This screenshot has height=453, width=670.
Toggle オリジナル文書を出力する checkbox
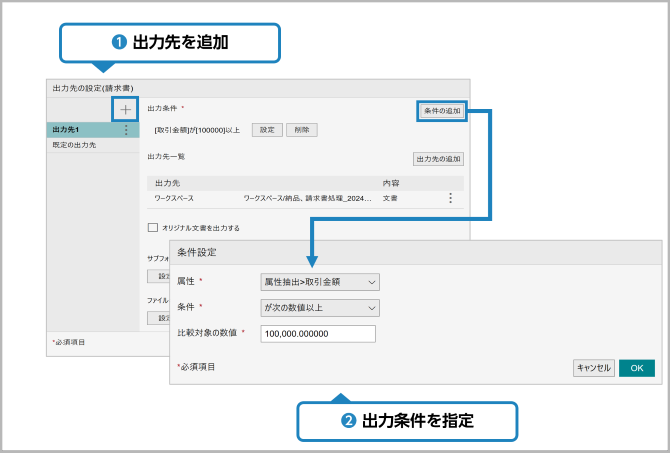pos(153,227)
